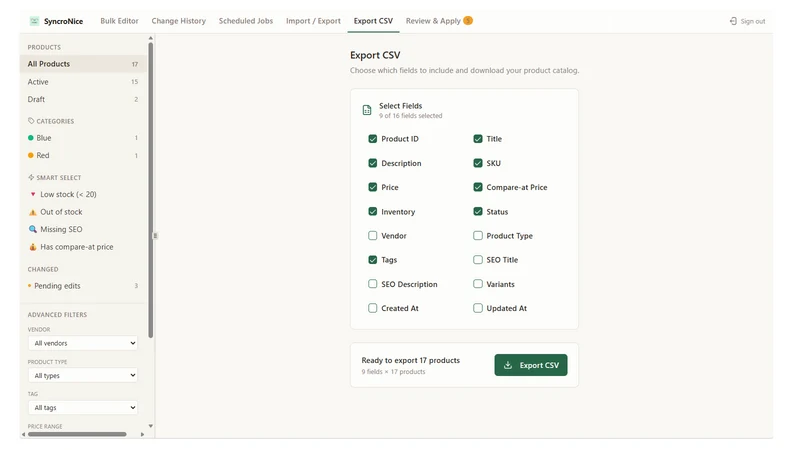Filter by Draft products
Viewport: 800px width, 450px height.
pyautogui.click(x=83, y=99)
